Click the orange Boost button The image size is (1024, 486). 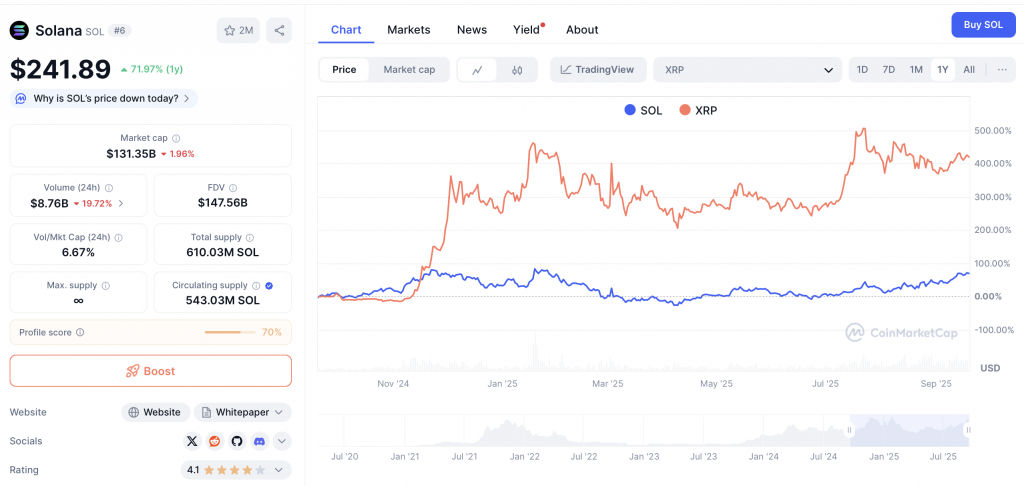click(151, 371)
